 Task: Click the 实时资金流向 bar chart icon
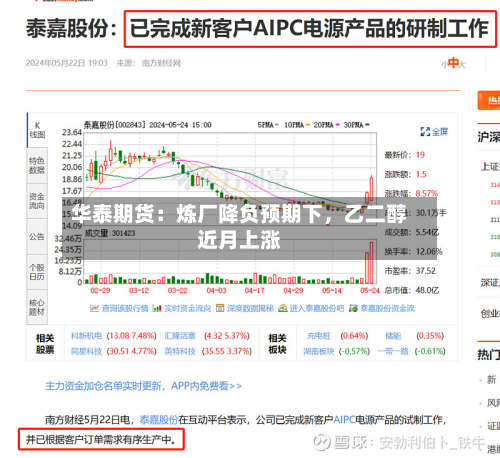click(157, 308)
